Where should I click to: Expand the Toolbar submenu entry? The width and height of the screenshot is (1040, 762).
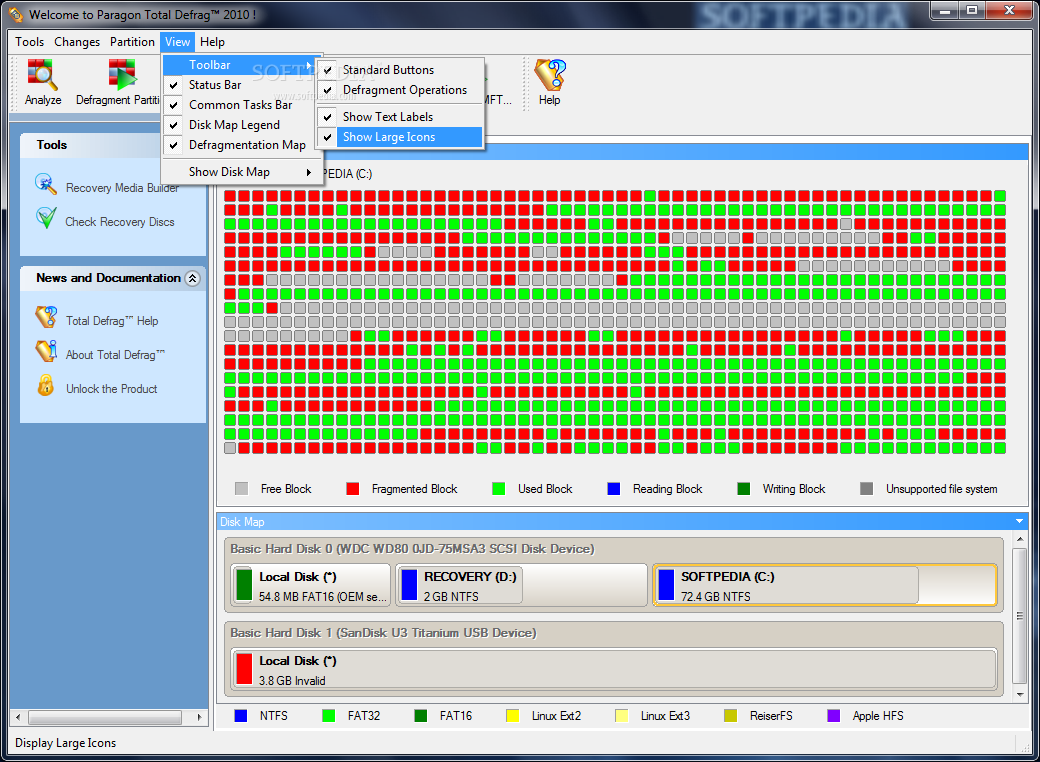click(x=242, y=65)
